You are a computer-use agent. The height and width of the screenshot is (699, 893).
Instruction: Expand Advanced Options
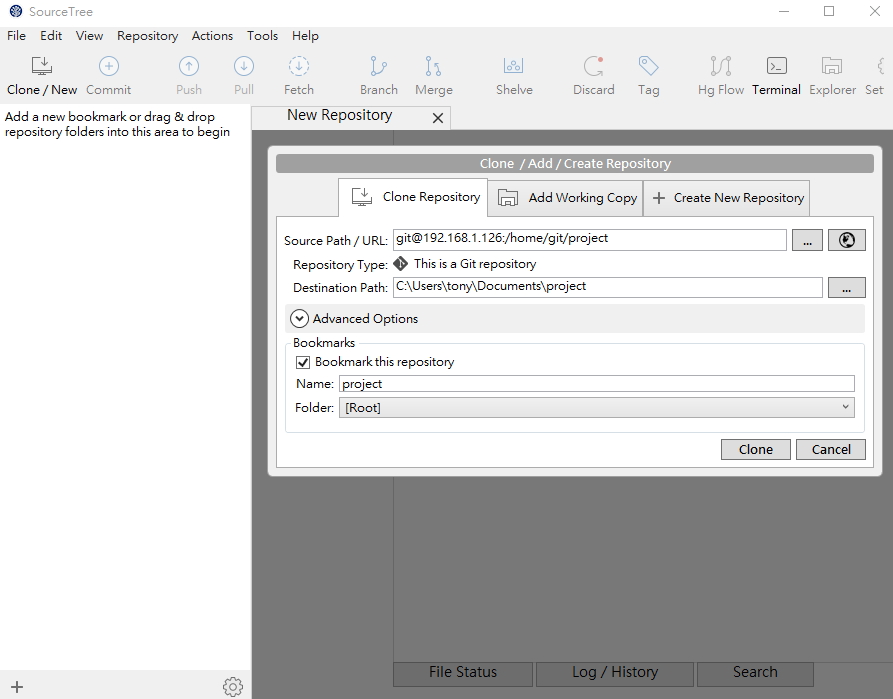click(299, 318)
